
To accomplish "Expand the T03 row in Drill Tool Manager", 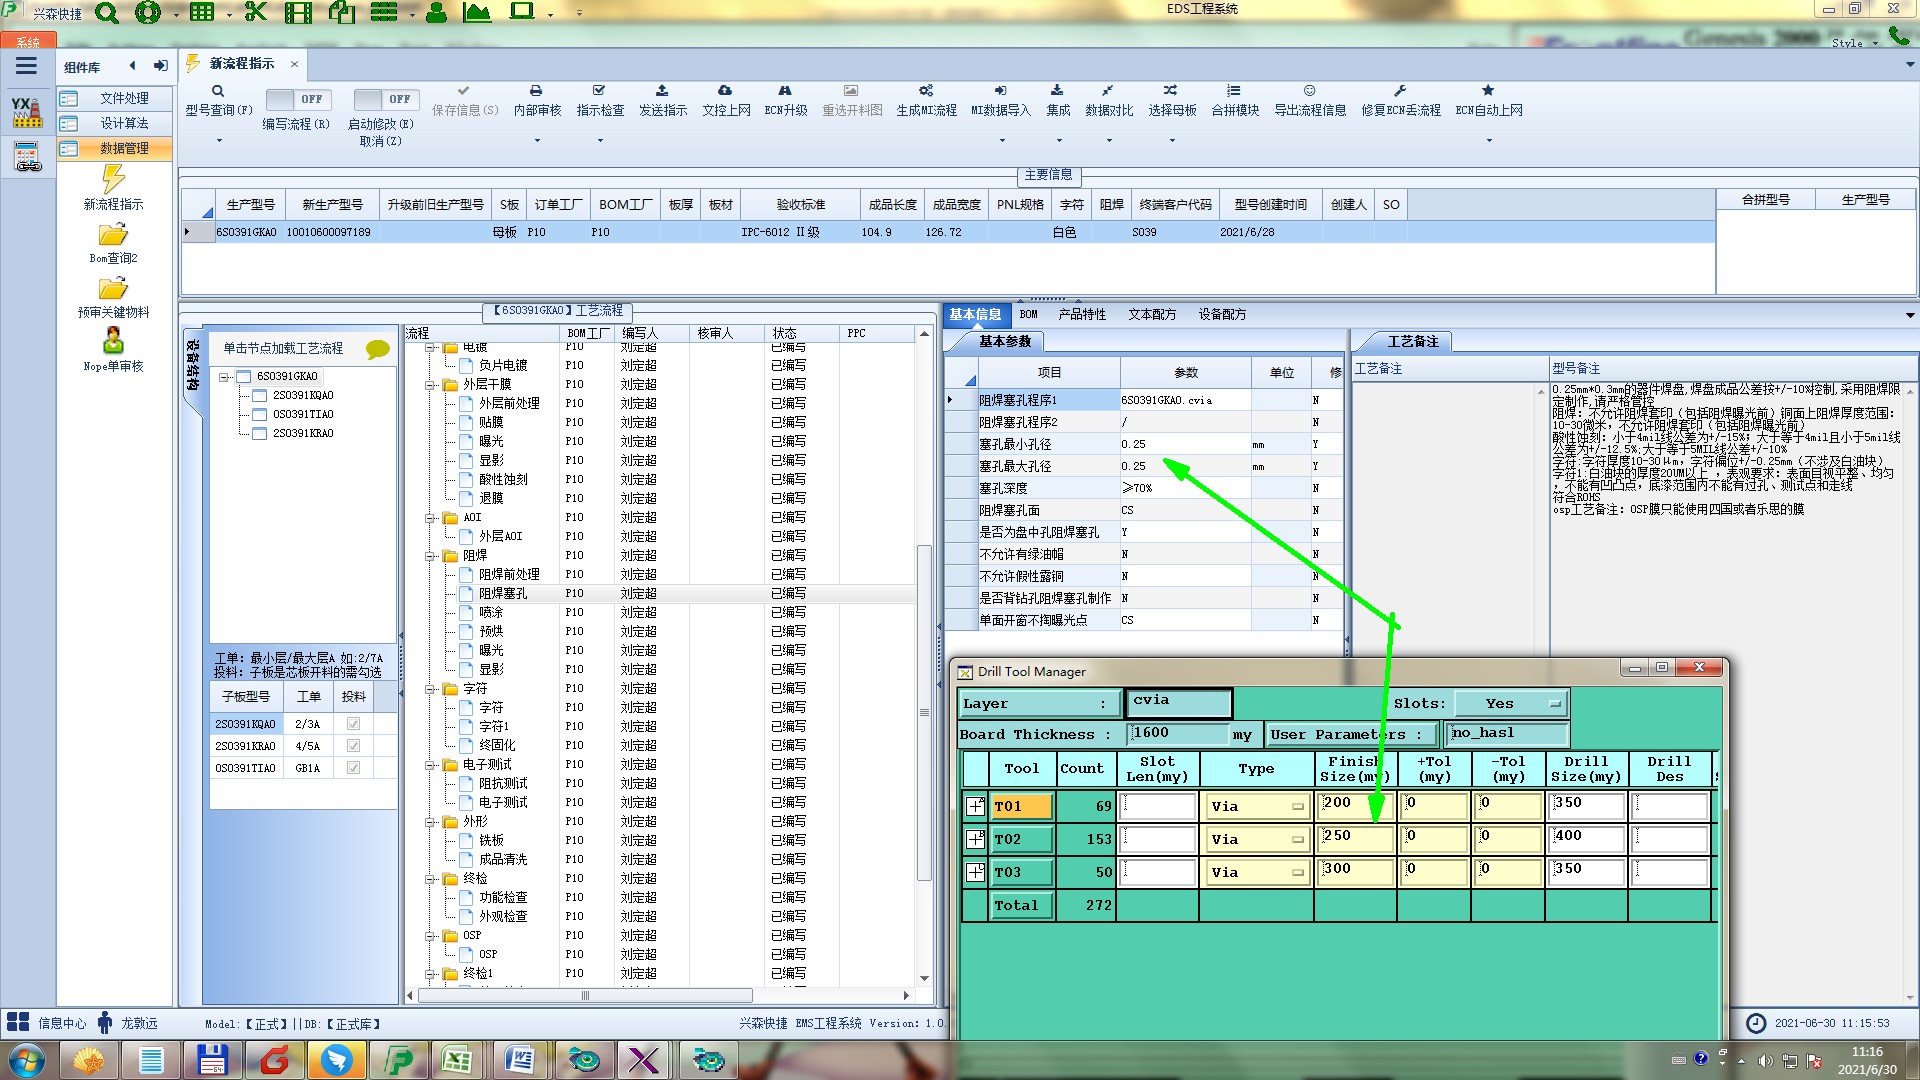I will coord(975,872).
